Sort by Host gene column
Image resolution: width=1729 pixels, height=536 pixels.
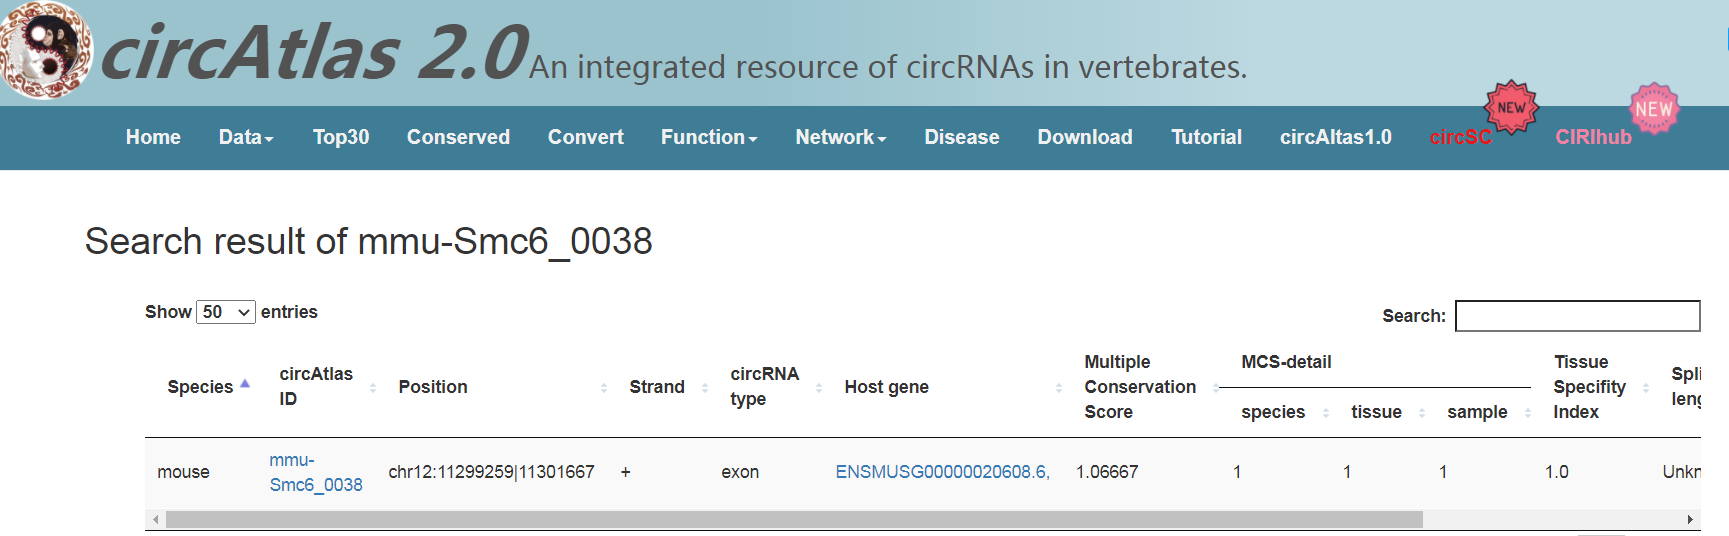point(1059,387)
